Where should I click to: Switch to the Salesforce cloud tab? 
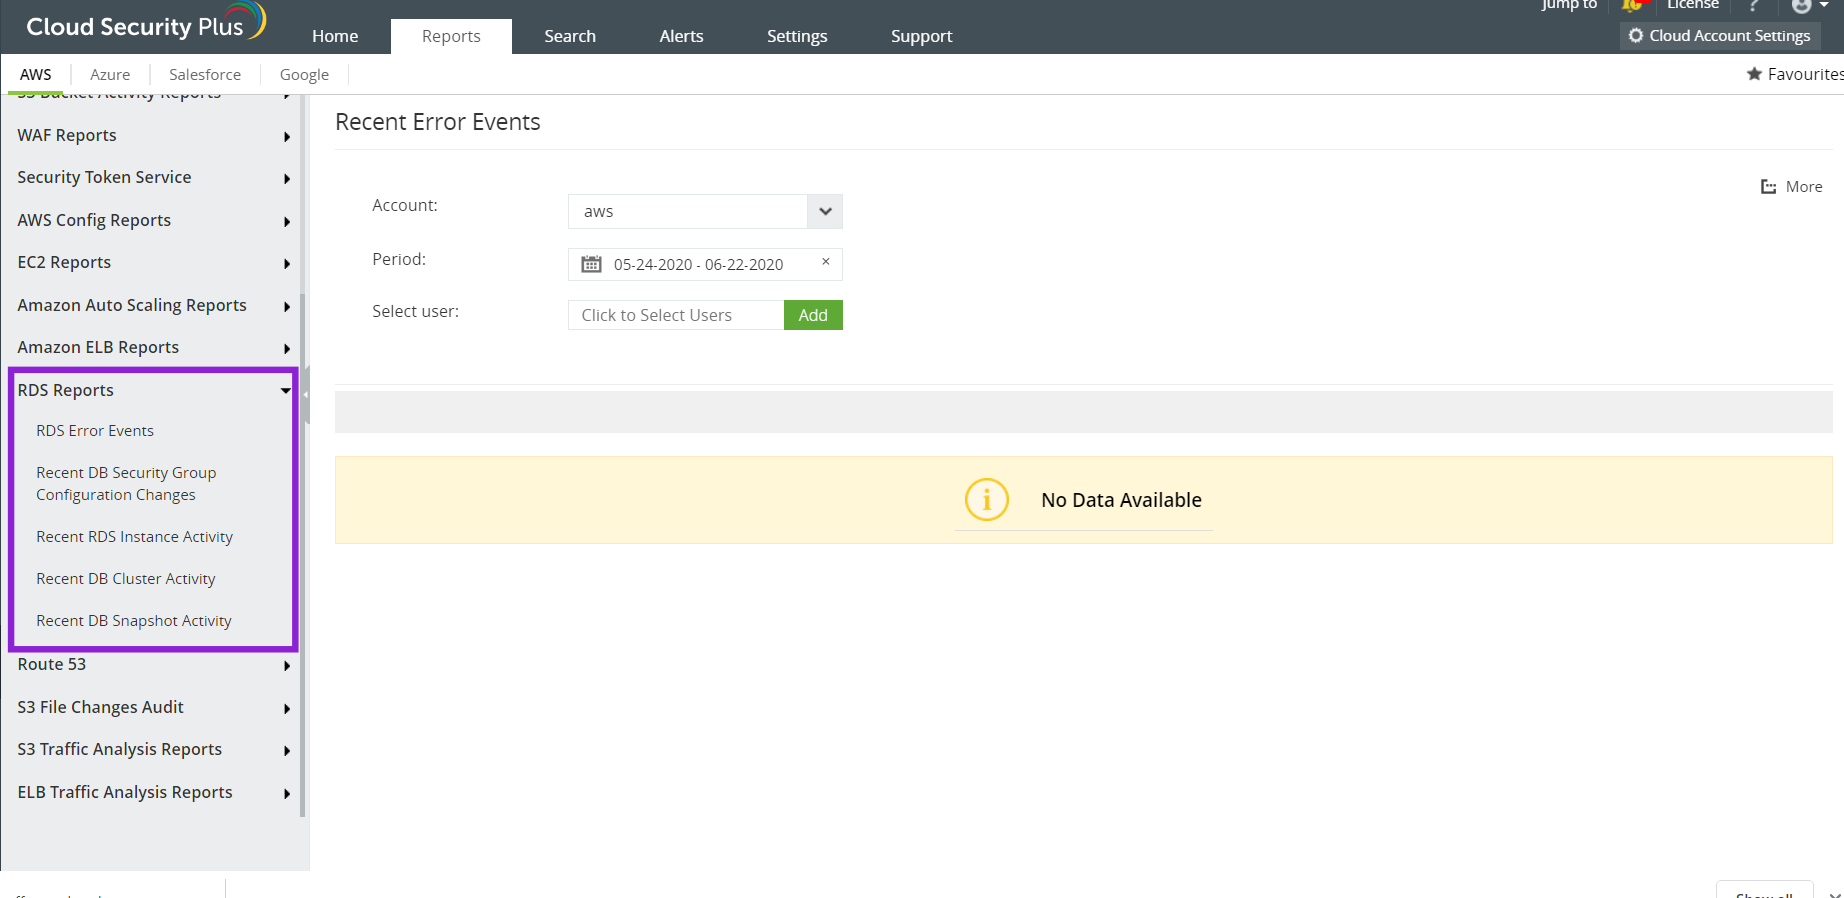pos(205,75)
